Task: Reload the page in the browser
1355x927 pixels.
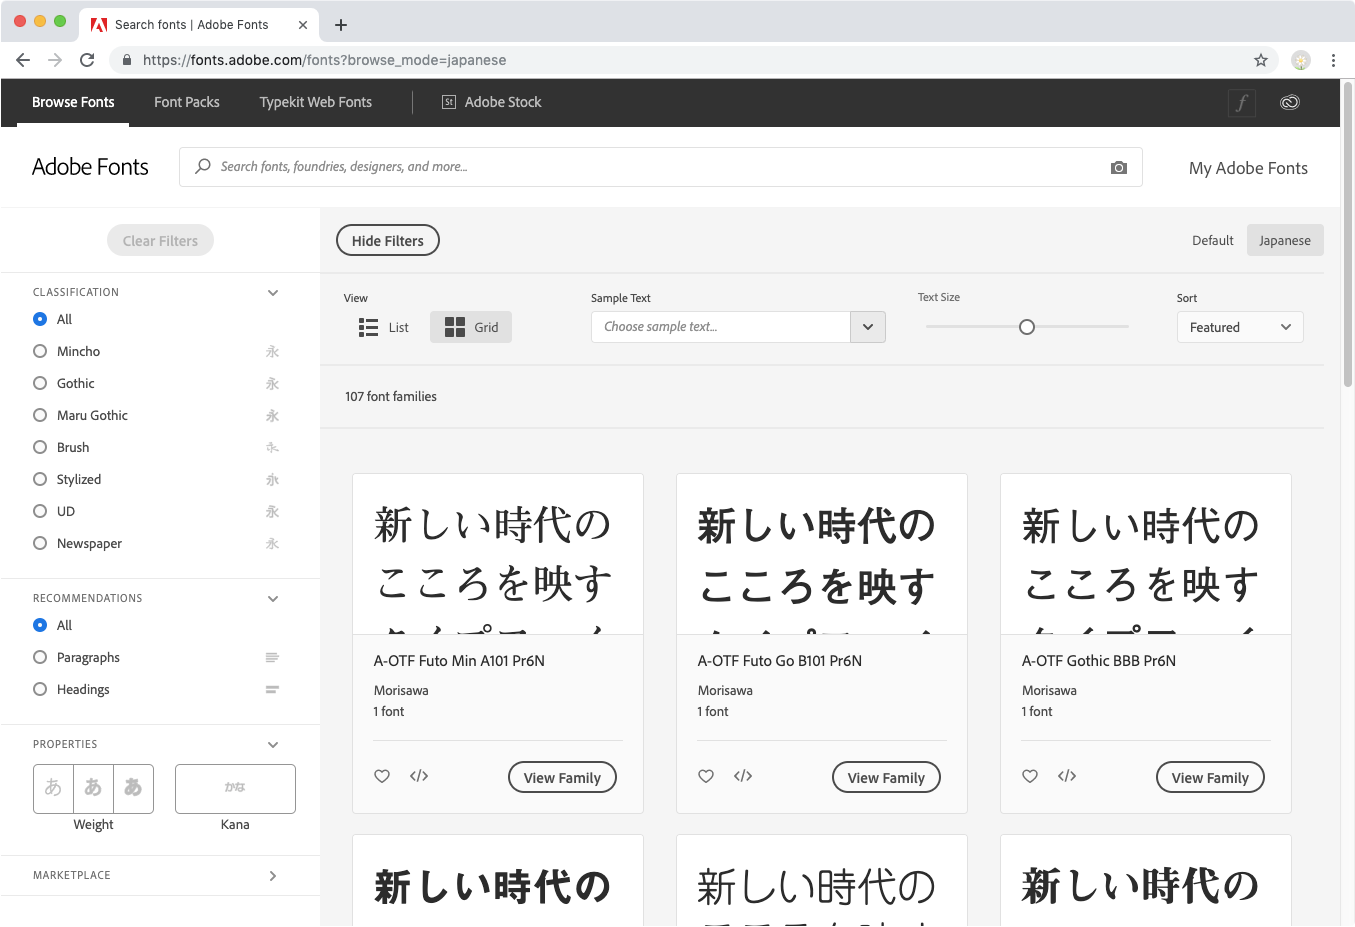Action: tap(87, 60)
